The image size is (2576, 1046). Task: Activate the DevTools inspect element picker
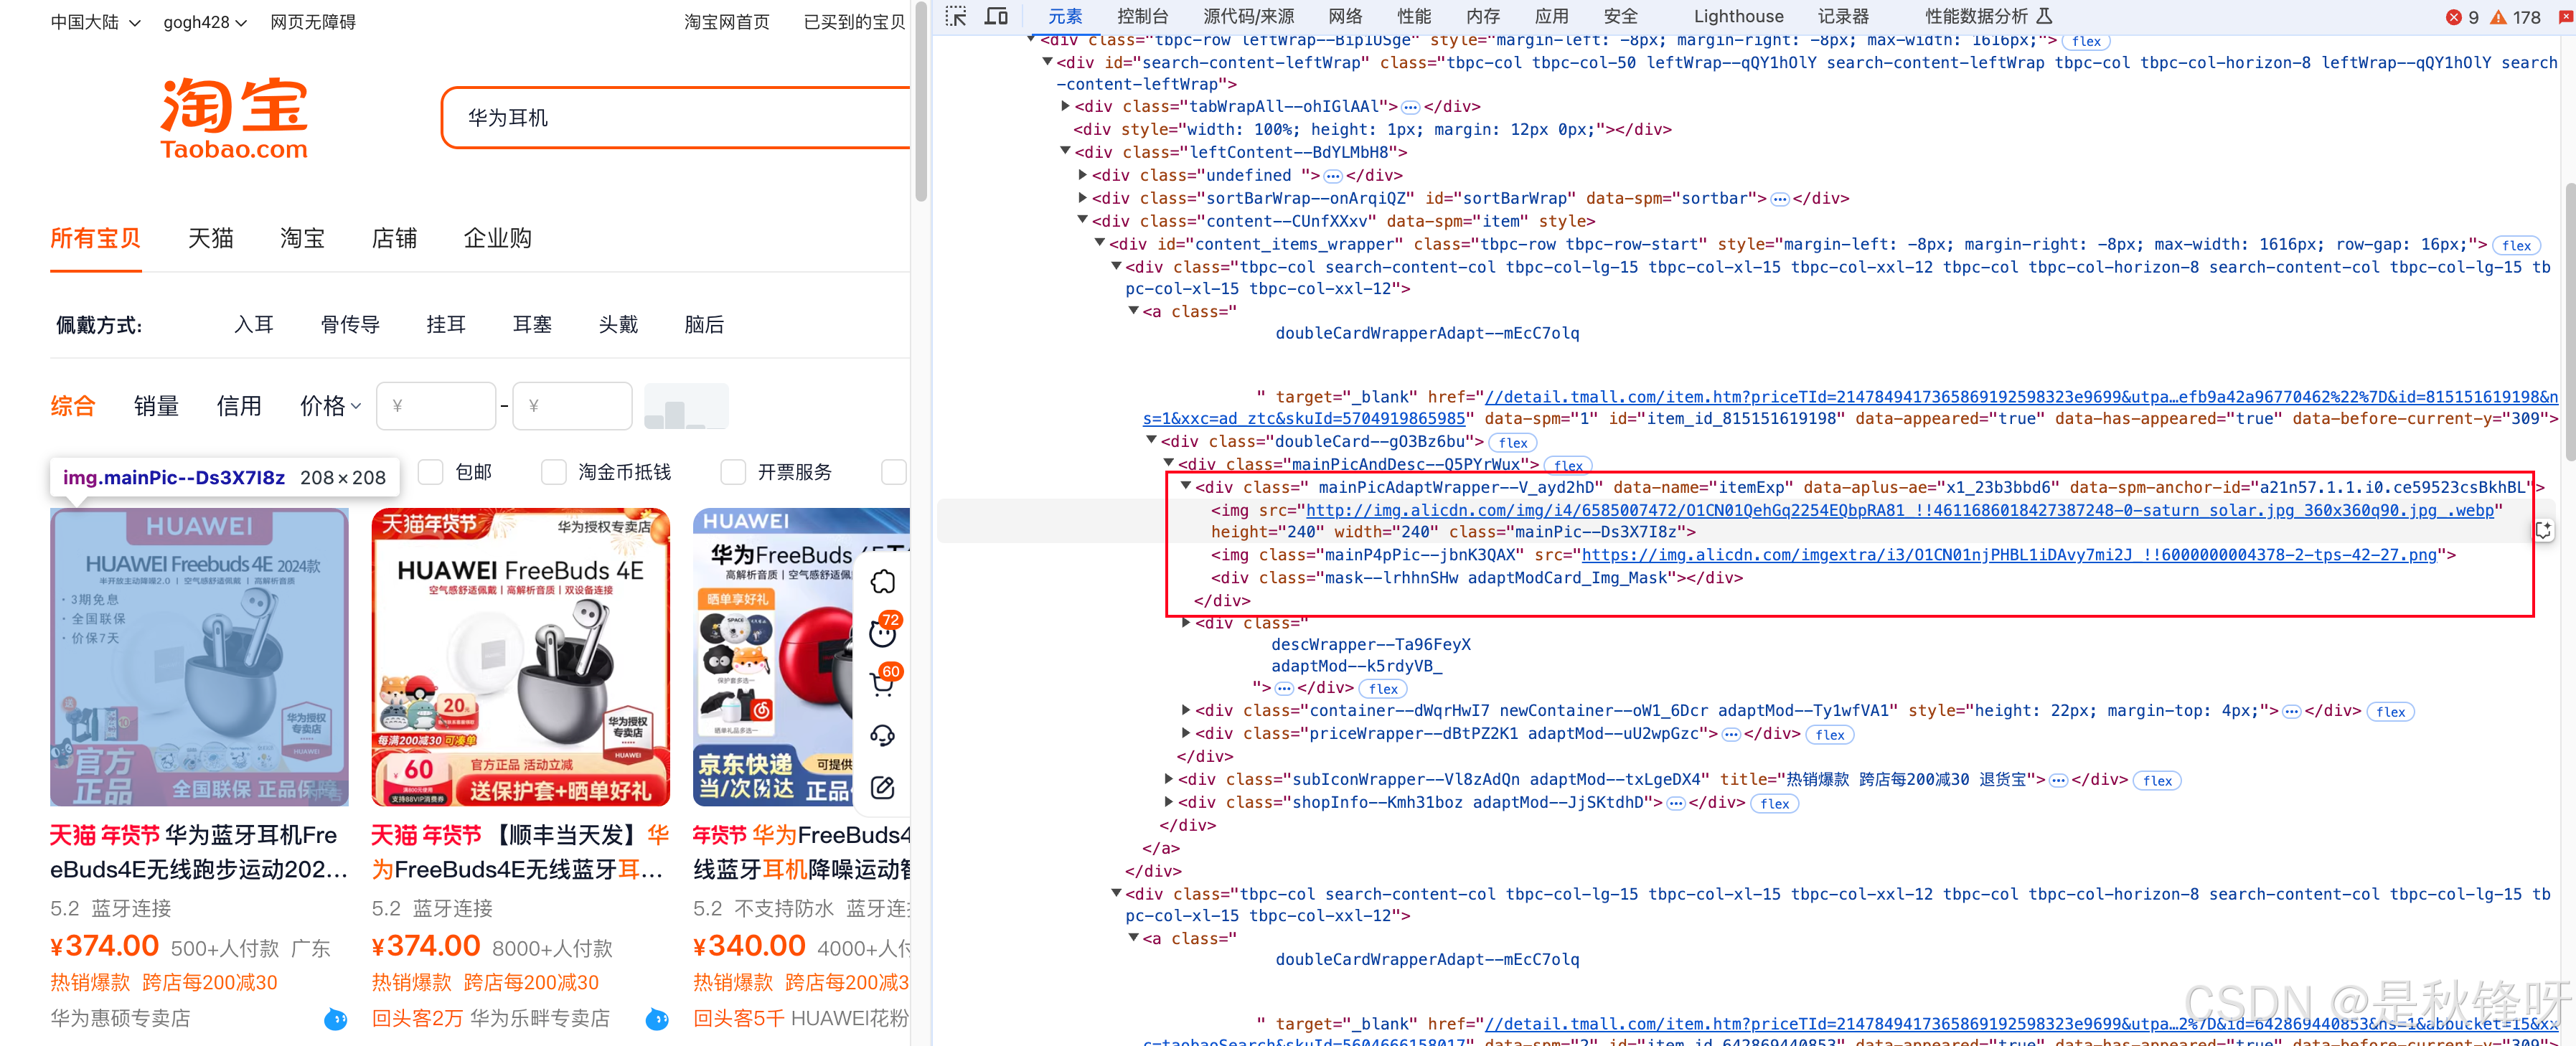point(956,16)
